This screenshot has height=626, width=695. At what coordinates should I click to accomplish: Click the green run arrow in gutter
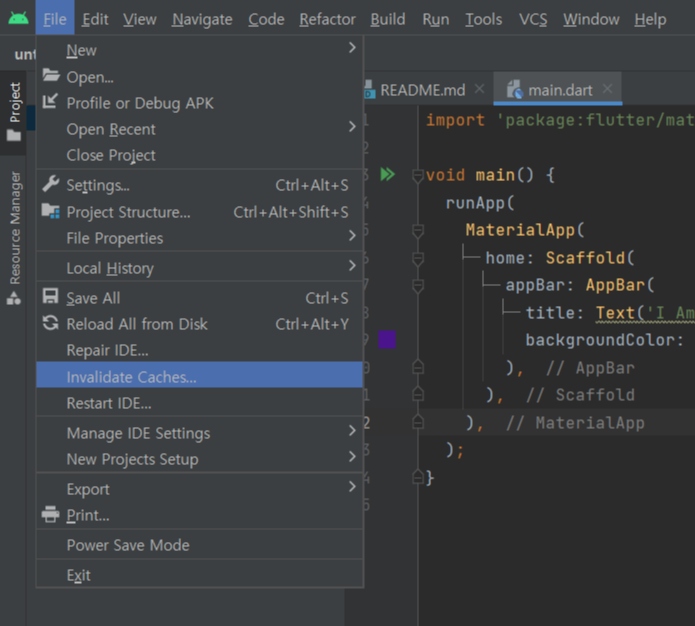[387, 174]
